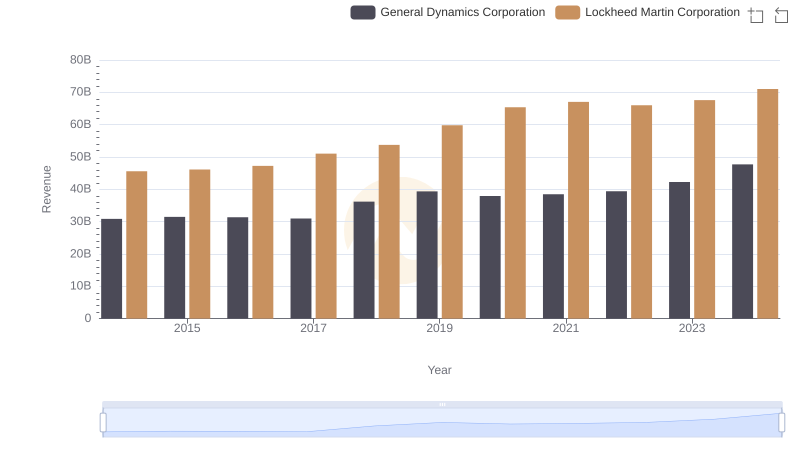800x461 pixels.
Task: Select the 2016 General Dynamics bar
Action: coord(238,268)
